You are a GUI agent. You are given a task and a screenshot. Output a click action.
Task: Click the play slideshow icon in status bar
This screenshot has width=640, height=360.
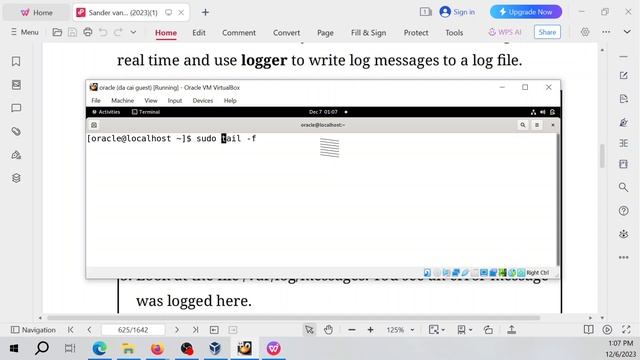(x=607, y=330)
